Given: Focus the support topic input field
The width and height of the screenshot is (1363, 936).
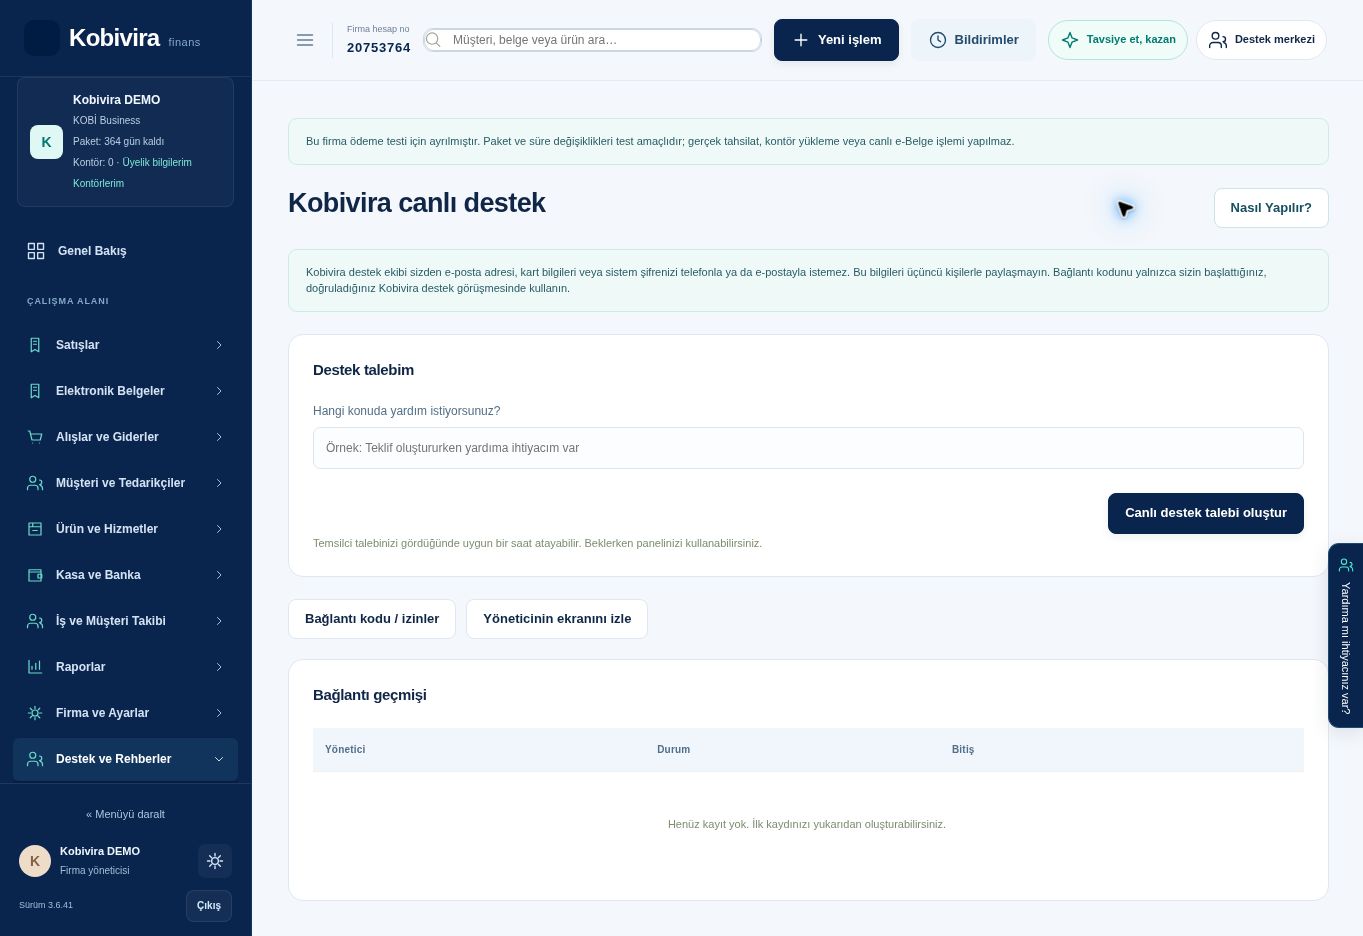Looking at the screenshot, I should [808, 448].
